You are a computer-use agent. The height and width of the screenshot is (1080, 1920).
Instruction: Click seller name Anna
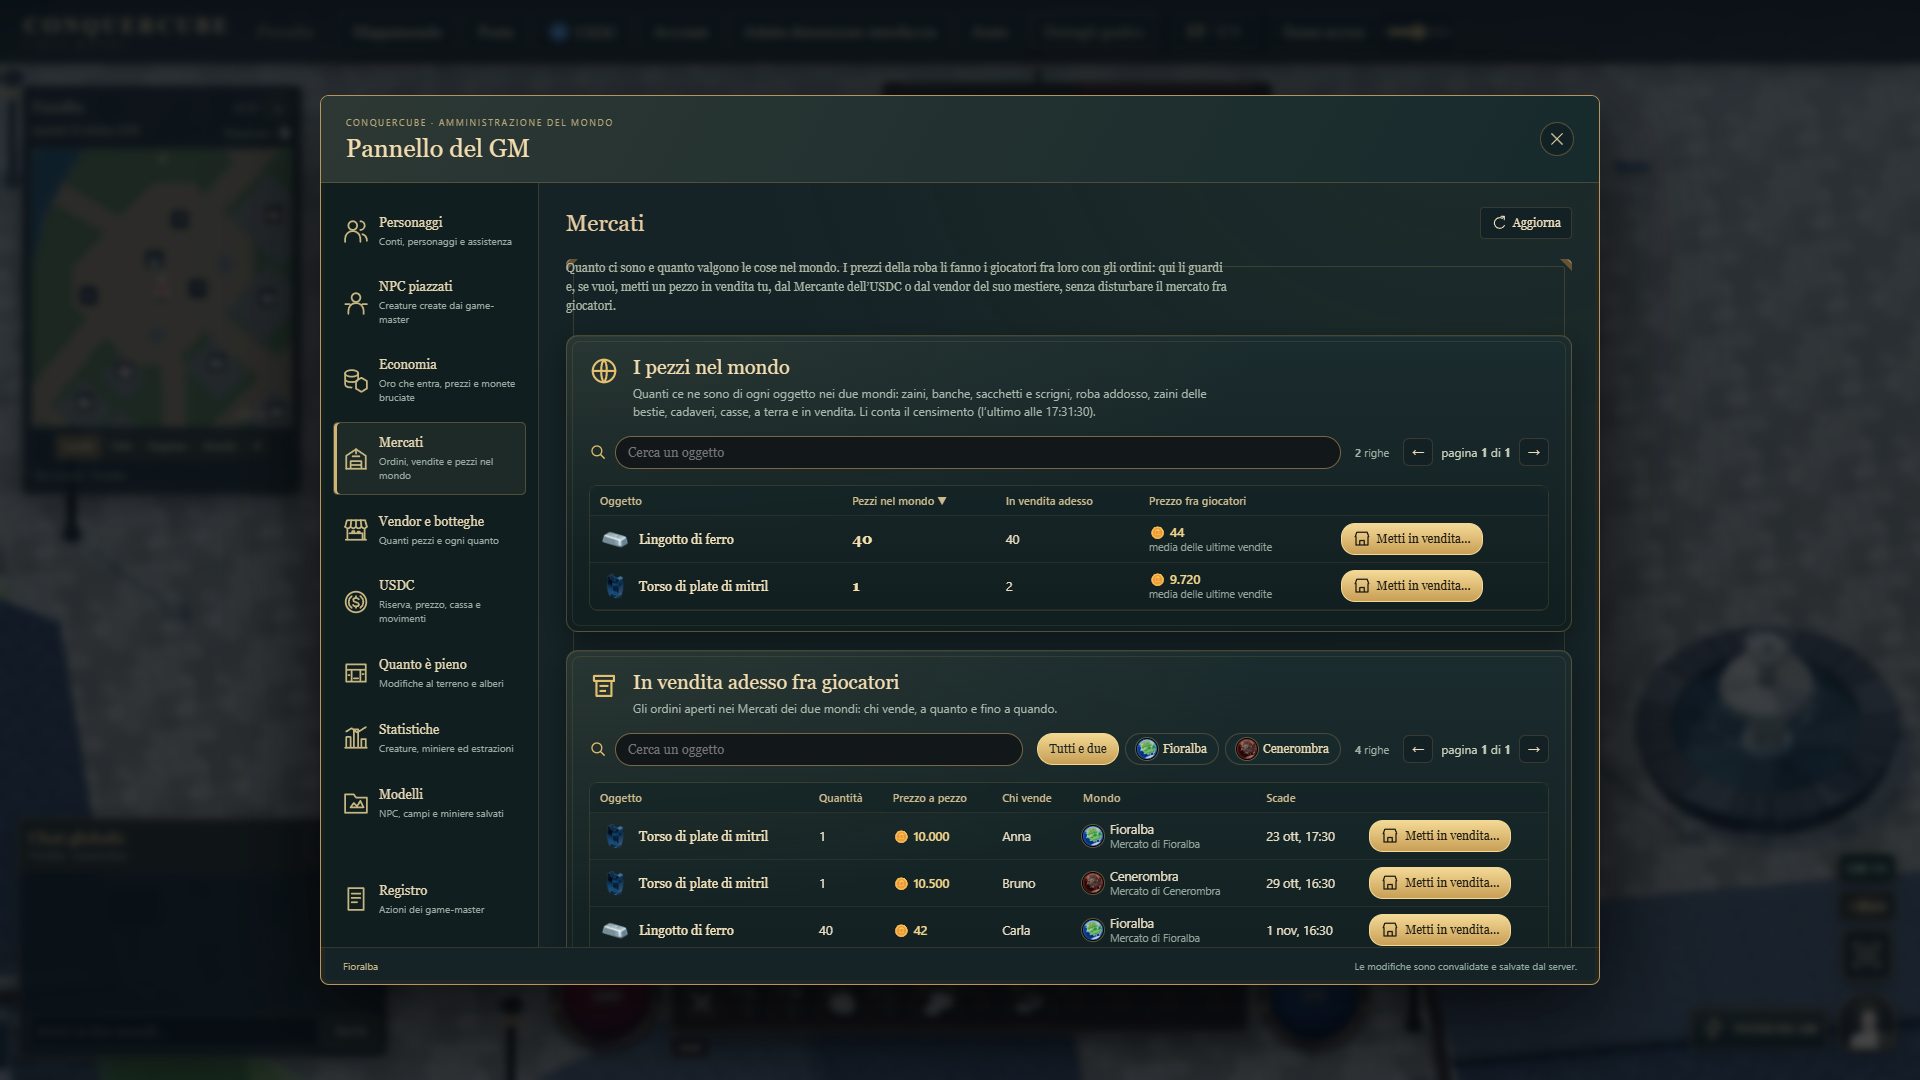(x=1016, y=836)
